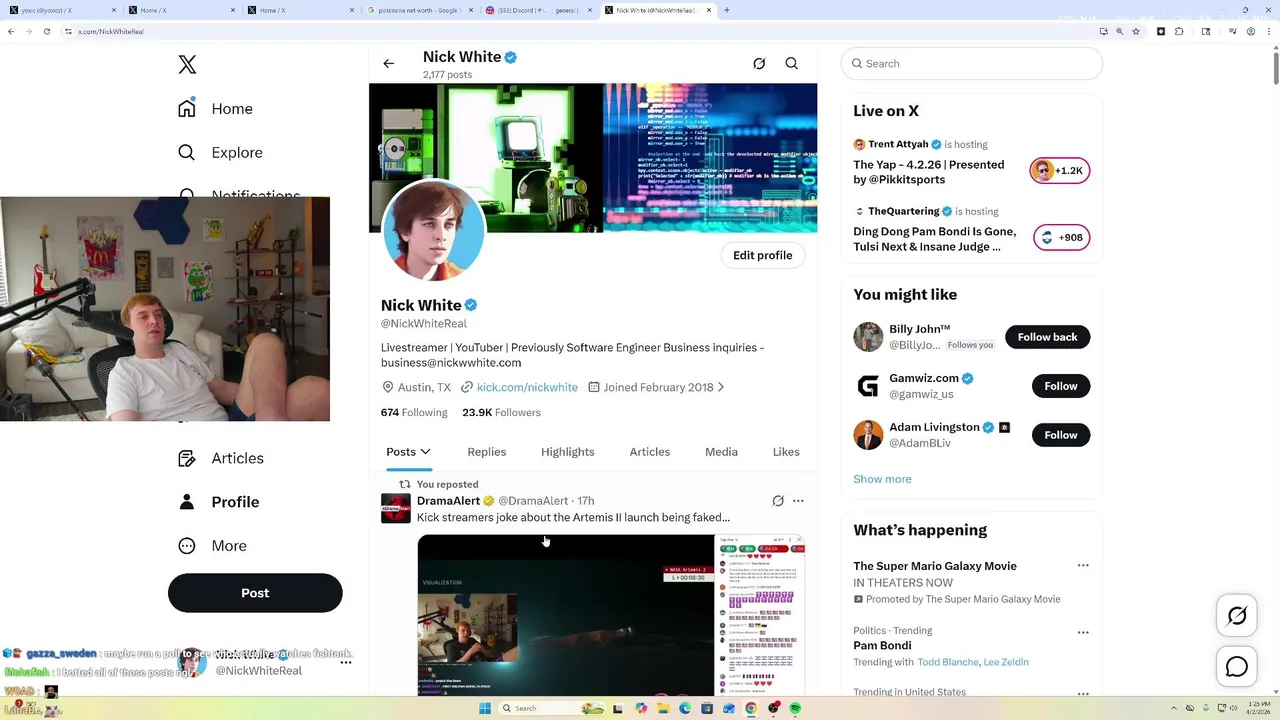Open the Explore search icon in sidebar
Viewport: 1280px width, 720px height.
pos(187,153)
